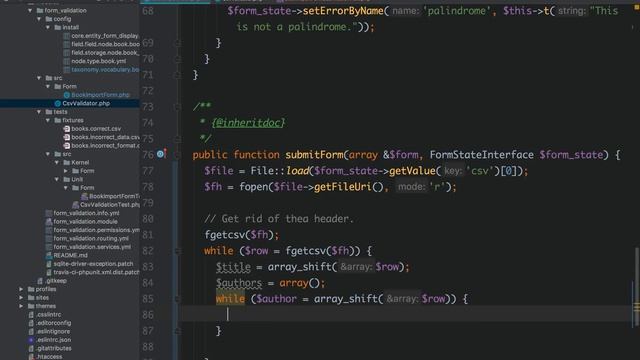The height and width of the screenshot is (360, 640).
Task: Collapse the Unit folder
Action: point(57,179)
